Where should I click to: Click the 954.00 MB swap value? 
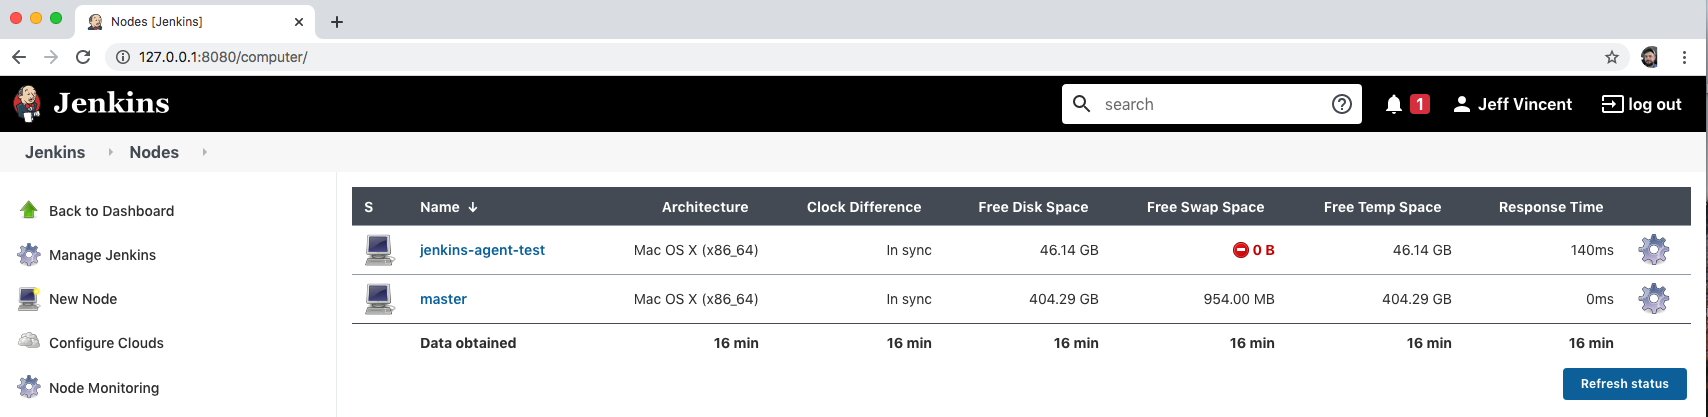[1239, 299]
